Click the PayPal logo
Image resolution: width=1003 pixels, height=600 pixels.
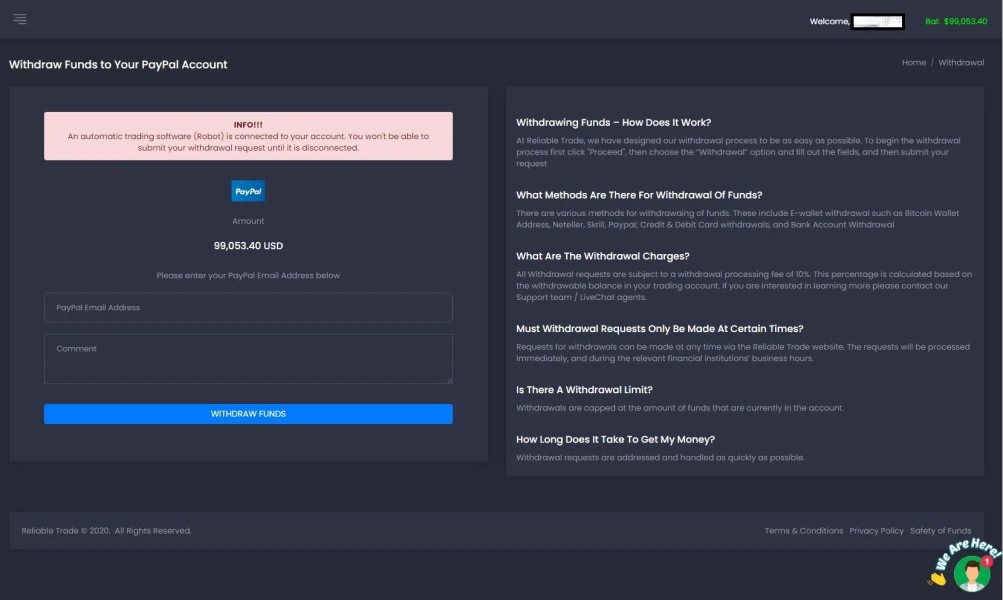pyautogui.click(x=248, y=191)
